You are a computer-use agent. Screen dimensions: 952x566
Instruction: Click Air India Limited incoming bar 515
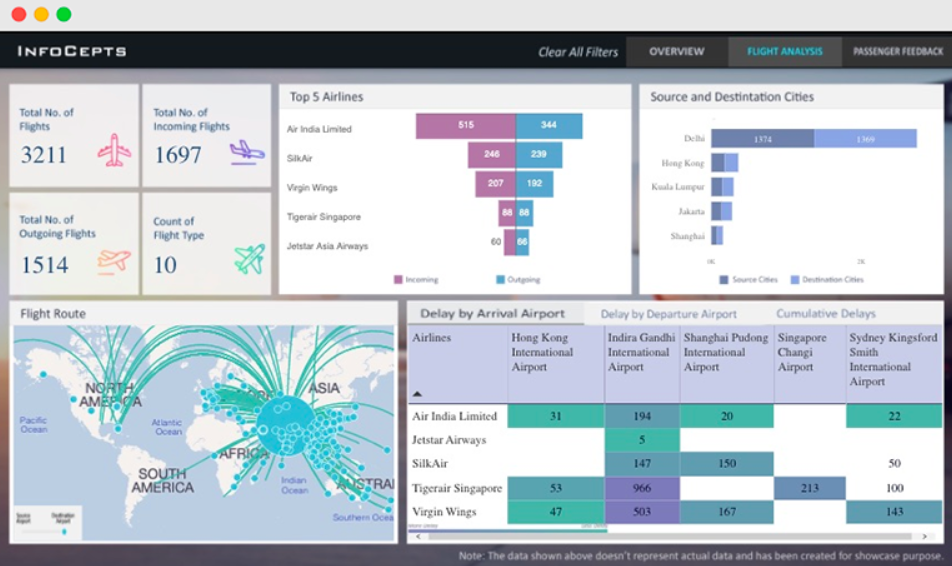(466, 126)
